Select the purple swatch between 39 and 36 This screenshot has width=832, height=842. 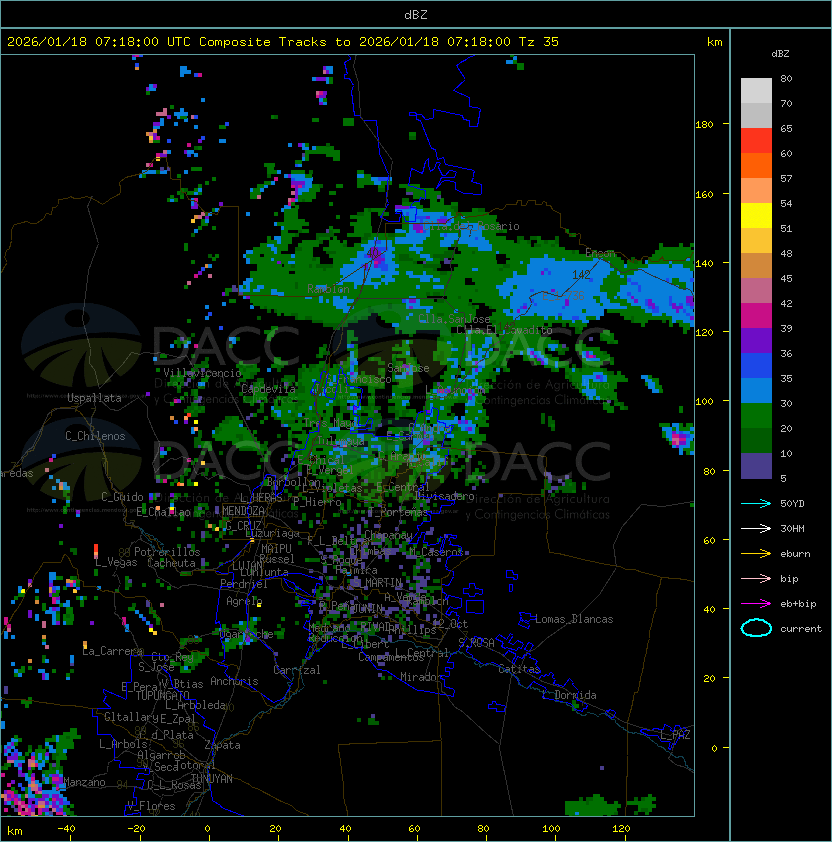[x=756, y=340]
